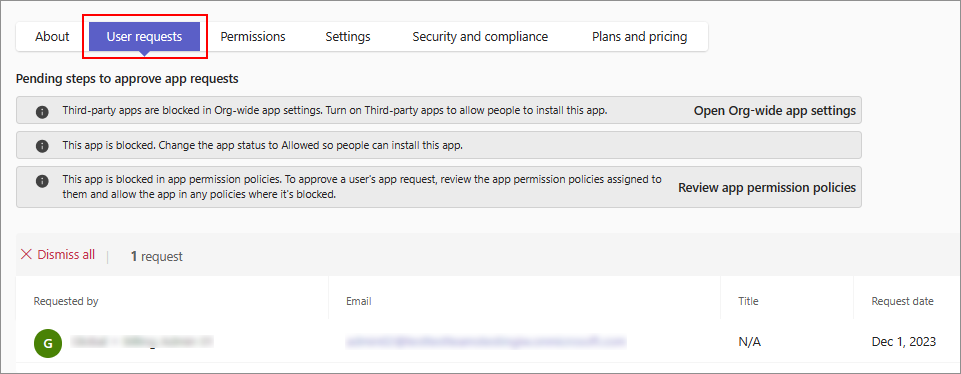Image resolution: width=961 pixels, height=374 pixels.
Task: Click the Title column header
Action: click(748, 301)
